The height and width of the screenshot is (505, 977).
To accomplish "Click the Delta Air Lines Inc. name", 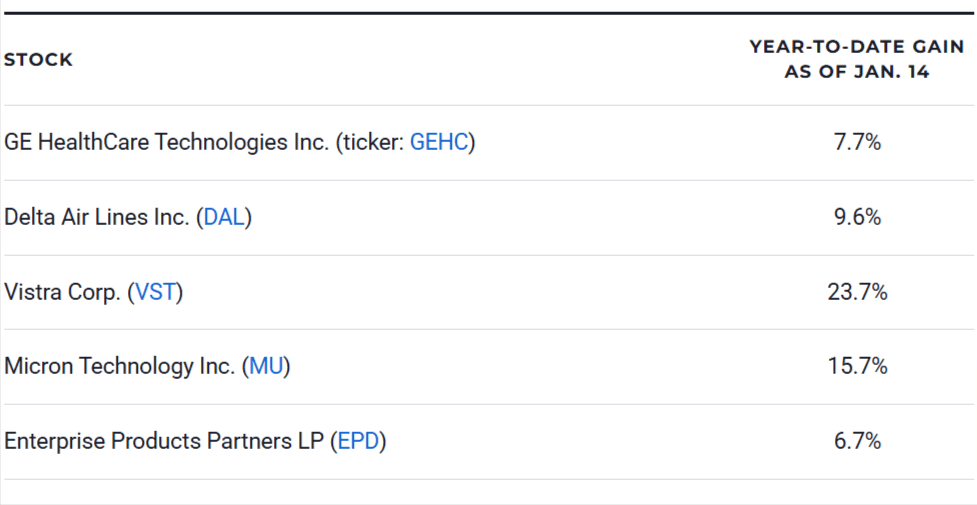I will coord(96,217).
